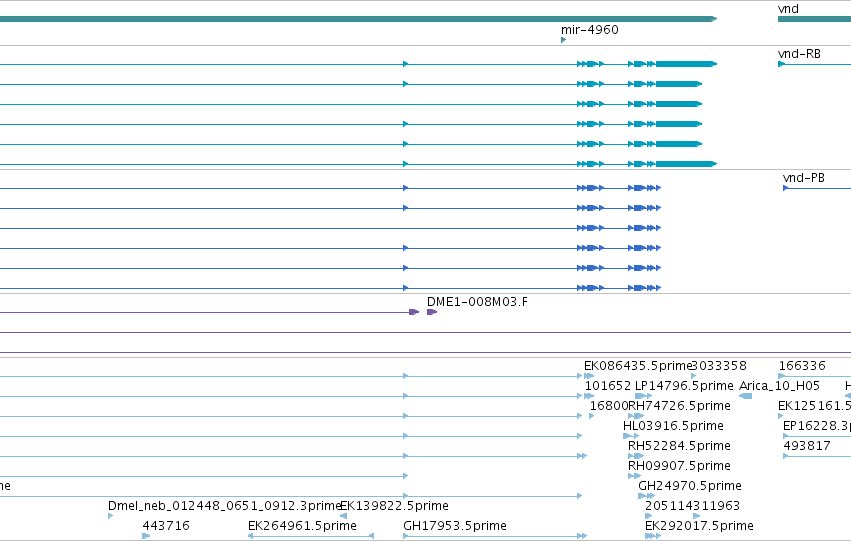The height and width of the screenshot is (541, 851).
Task: Select EST RH09907.5prime label
Action: (679, 466)
